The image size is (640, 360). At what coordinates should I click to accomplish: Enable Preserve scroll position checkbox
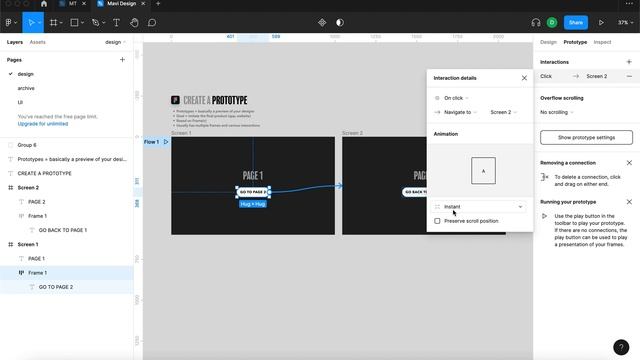437,221
